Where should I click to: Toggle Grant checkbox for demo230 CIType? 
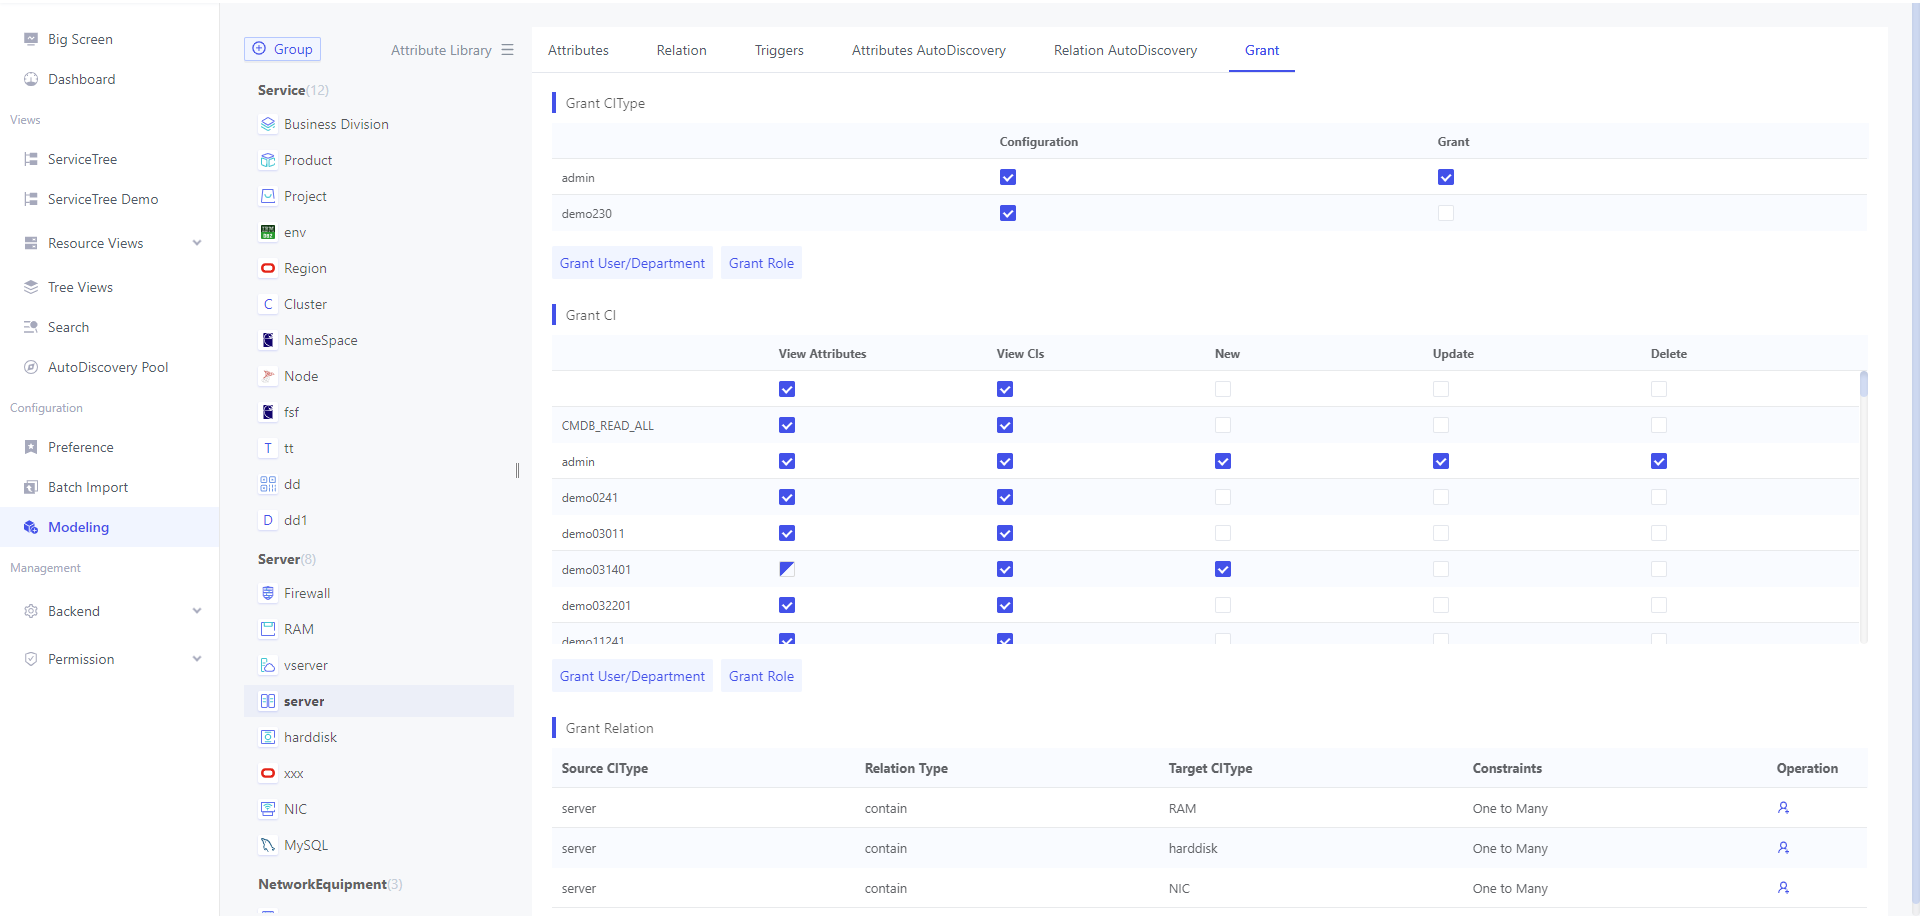point(1446,213)
